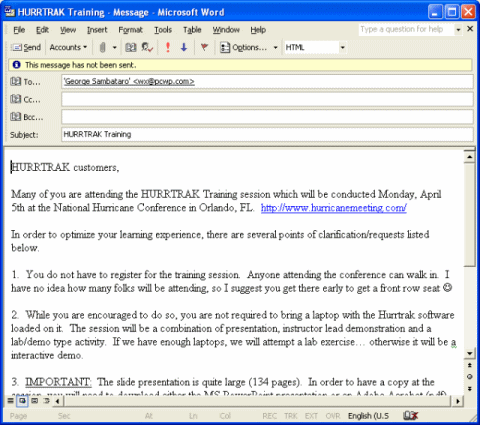Open message Options button
This screenshot has height=425, width=480.
click(x=243, y=48)
